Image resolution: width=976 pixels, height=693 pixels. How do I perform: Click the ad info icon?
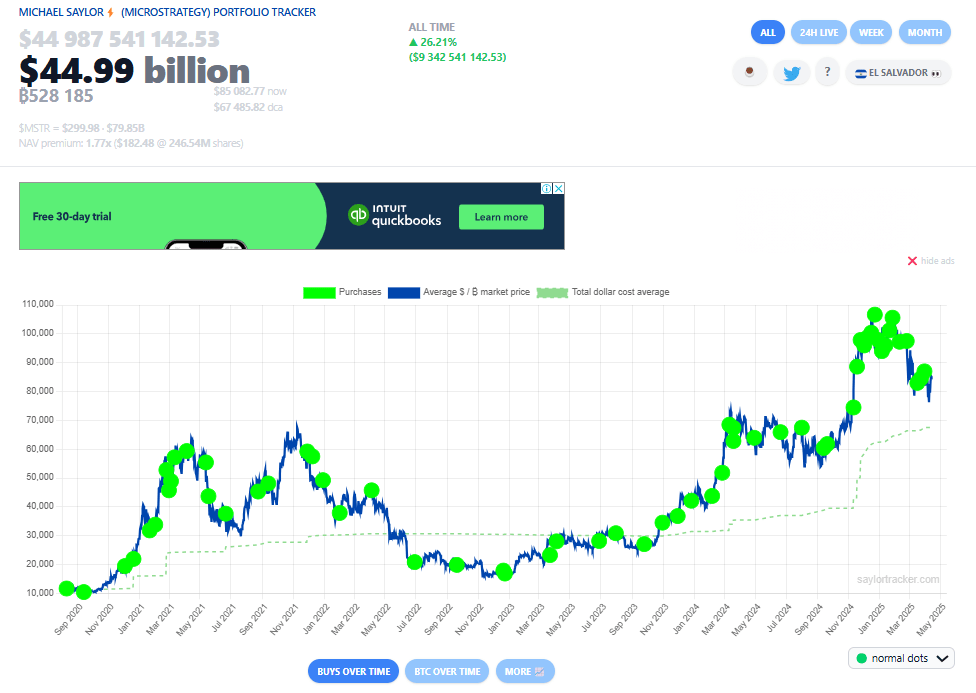(546, 189)
